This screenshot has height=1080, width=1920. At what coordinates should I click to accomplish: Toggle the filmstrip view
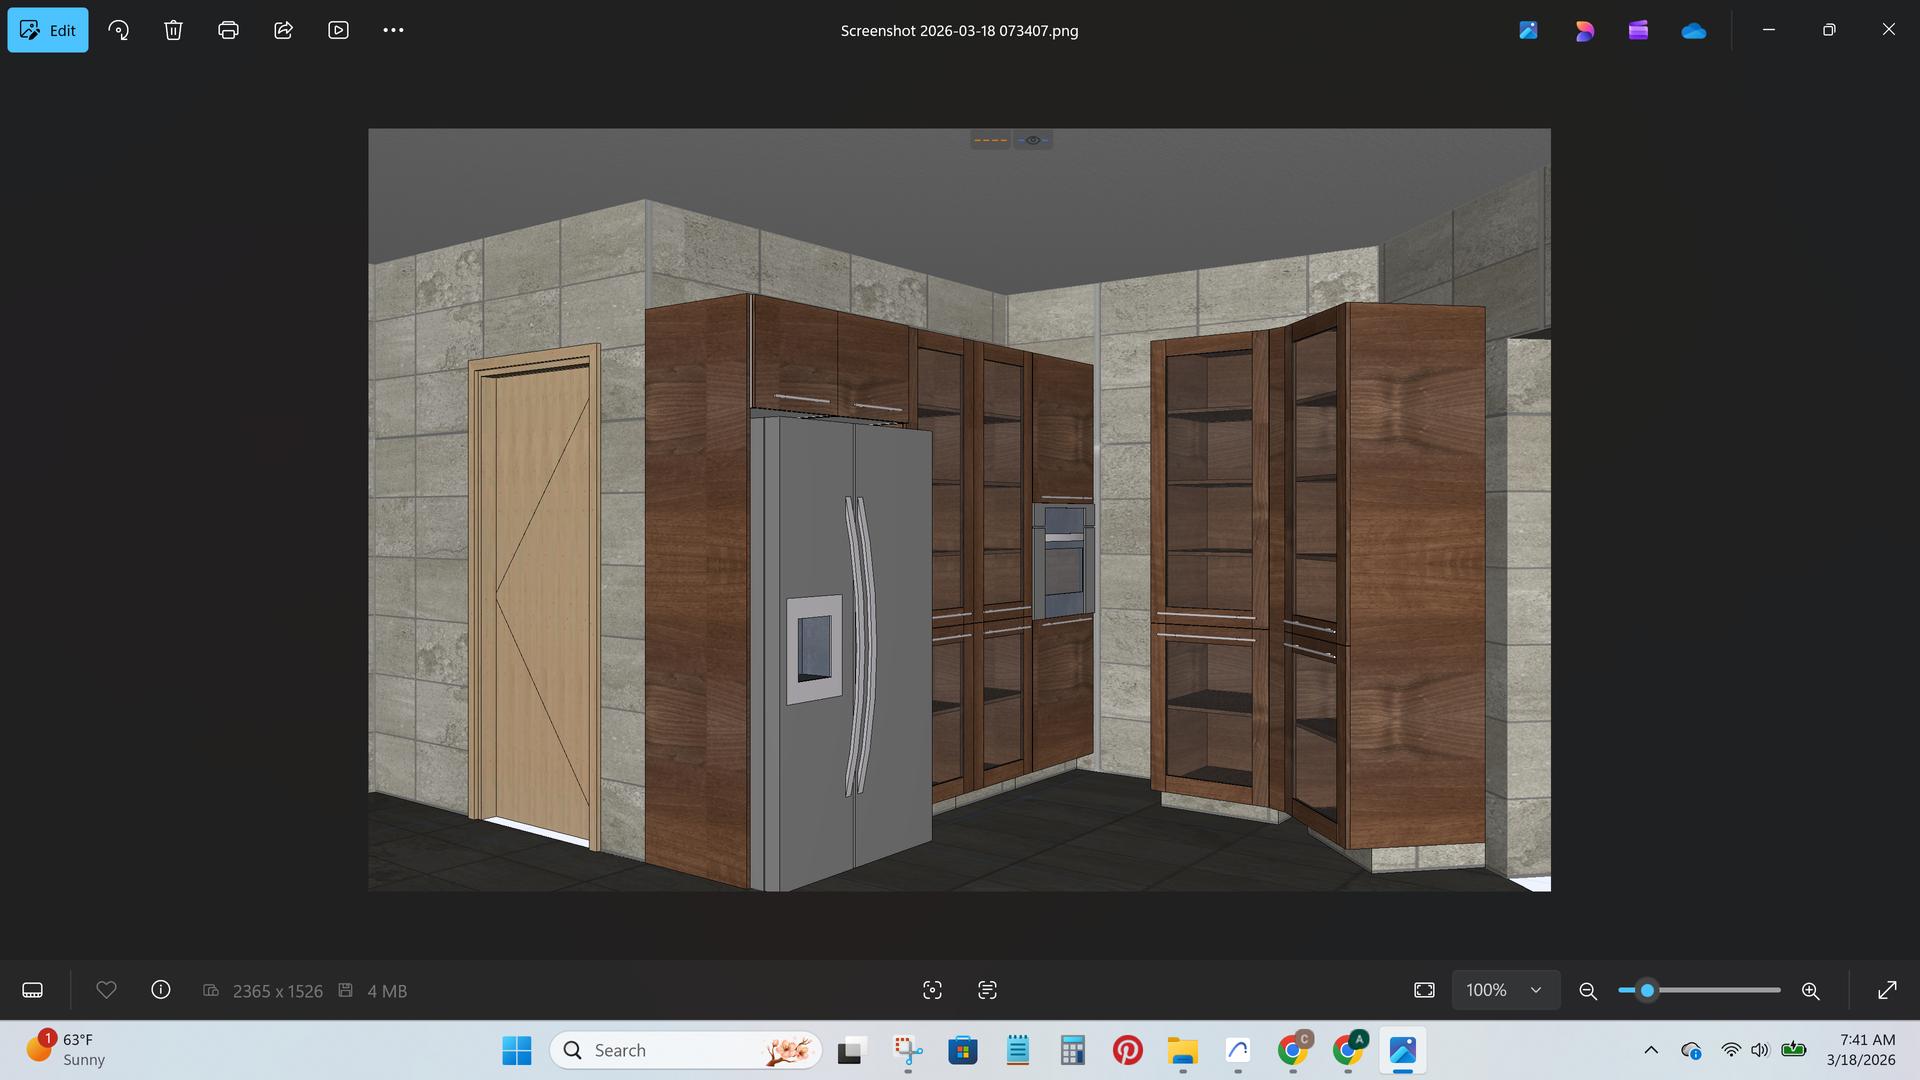click(x=32, y=990)
